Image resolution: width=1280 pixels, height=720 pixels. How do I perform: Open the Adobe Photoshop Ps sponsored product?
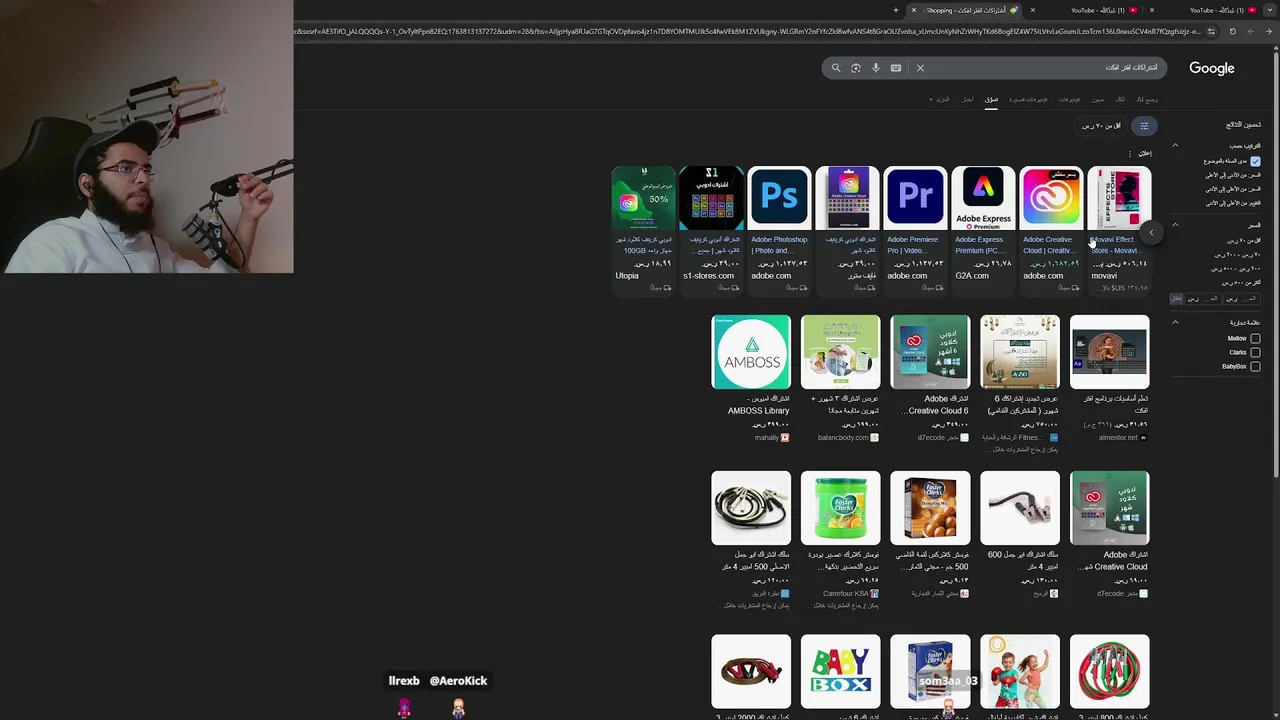click(779, 199)
